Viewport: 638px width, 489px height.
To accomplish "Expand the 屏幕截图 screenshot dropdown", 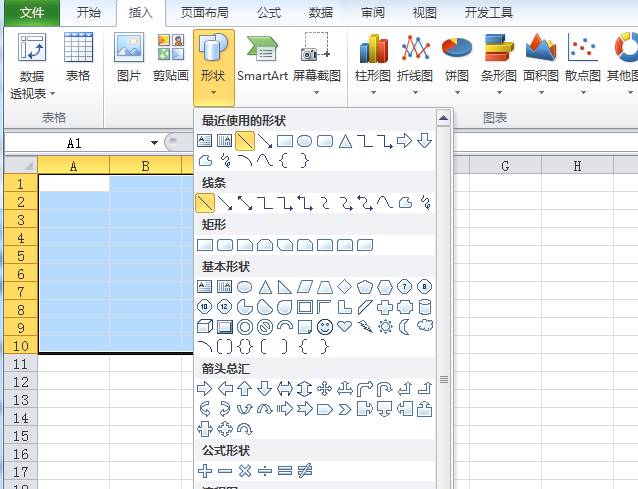I will pos(317,65).
